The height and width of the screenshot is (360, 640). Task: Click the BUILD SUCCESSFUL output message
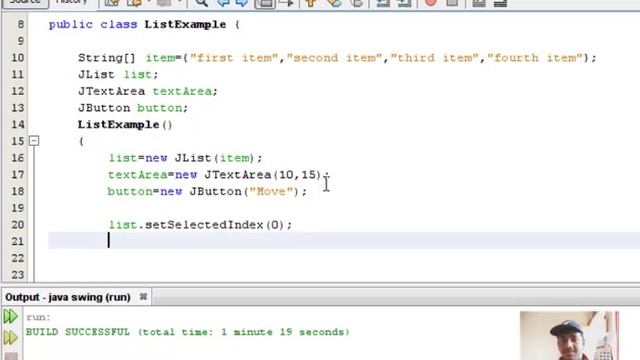(188, 332)
